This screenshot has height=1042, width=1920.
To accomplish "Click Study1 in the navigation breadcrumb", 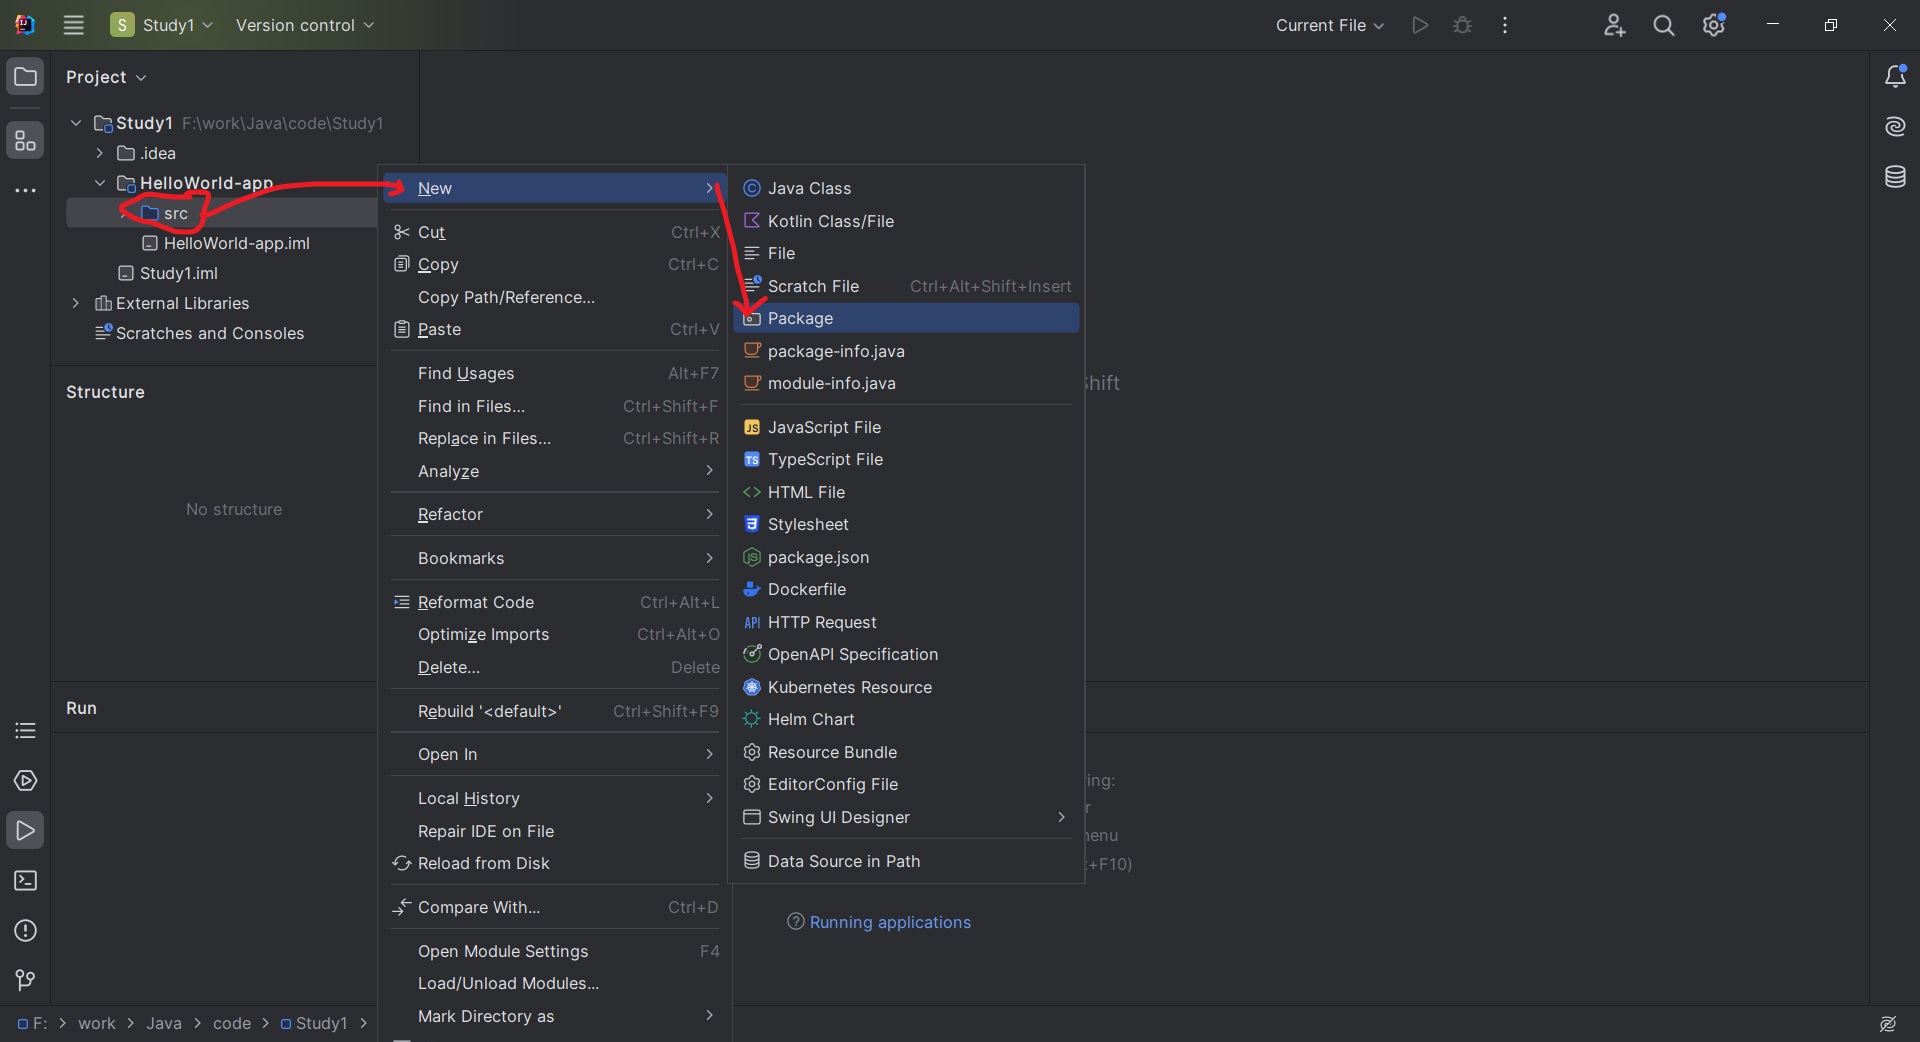I will pyautogui.click(x=321, y=1023).
